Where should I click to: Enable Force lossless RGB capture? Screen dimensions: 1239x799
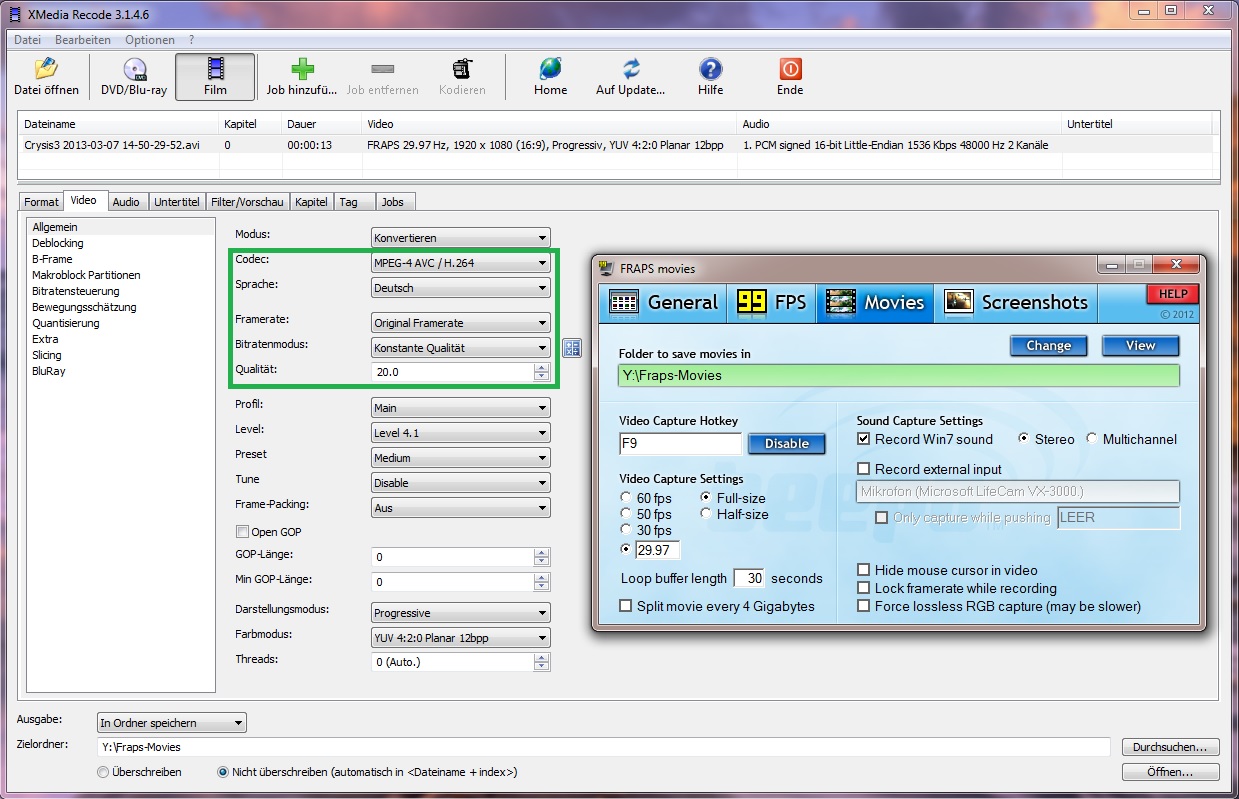pos(864,606)
